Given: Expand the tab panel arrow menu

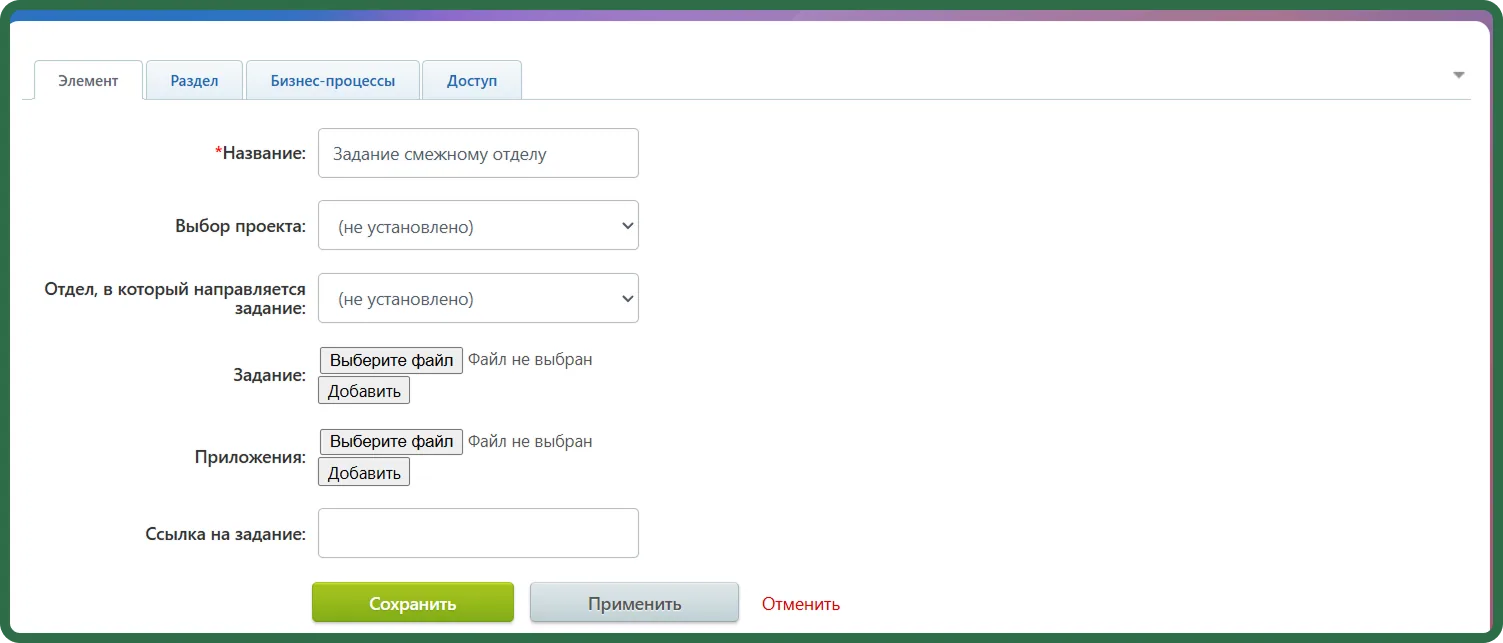Looking at the screenshot, I should pos(1459,75).
